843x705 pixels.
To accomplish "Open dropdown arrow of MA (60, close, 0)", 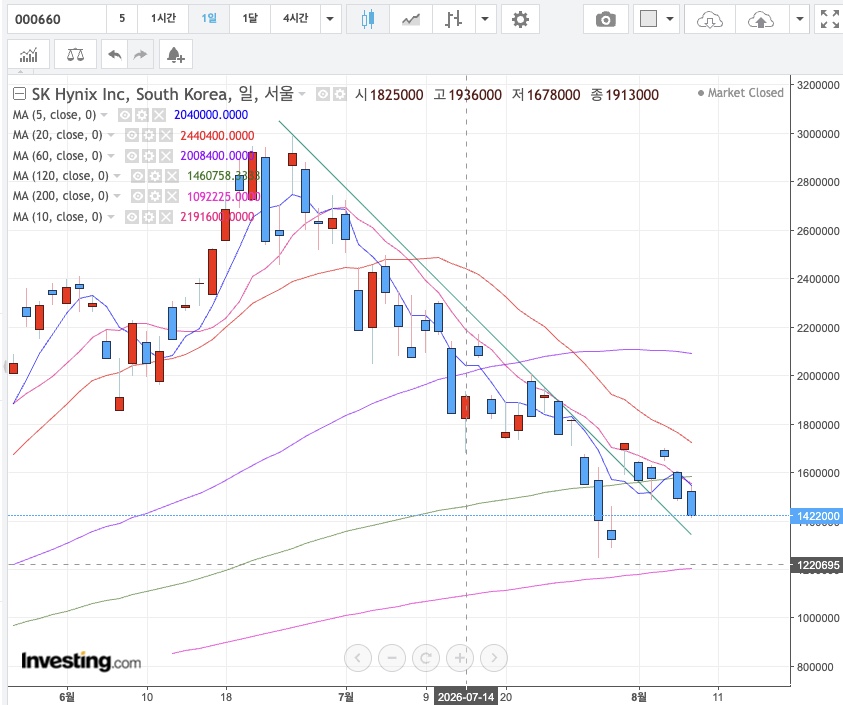I will [x=111, y=155].
